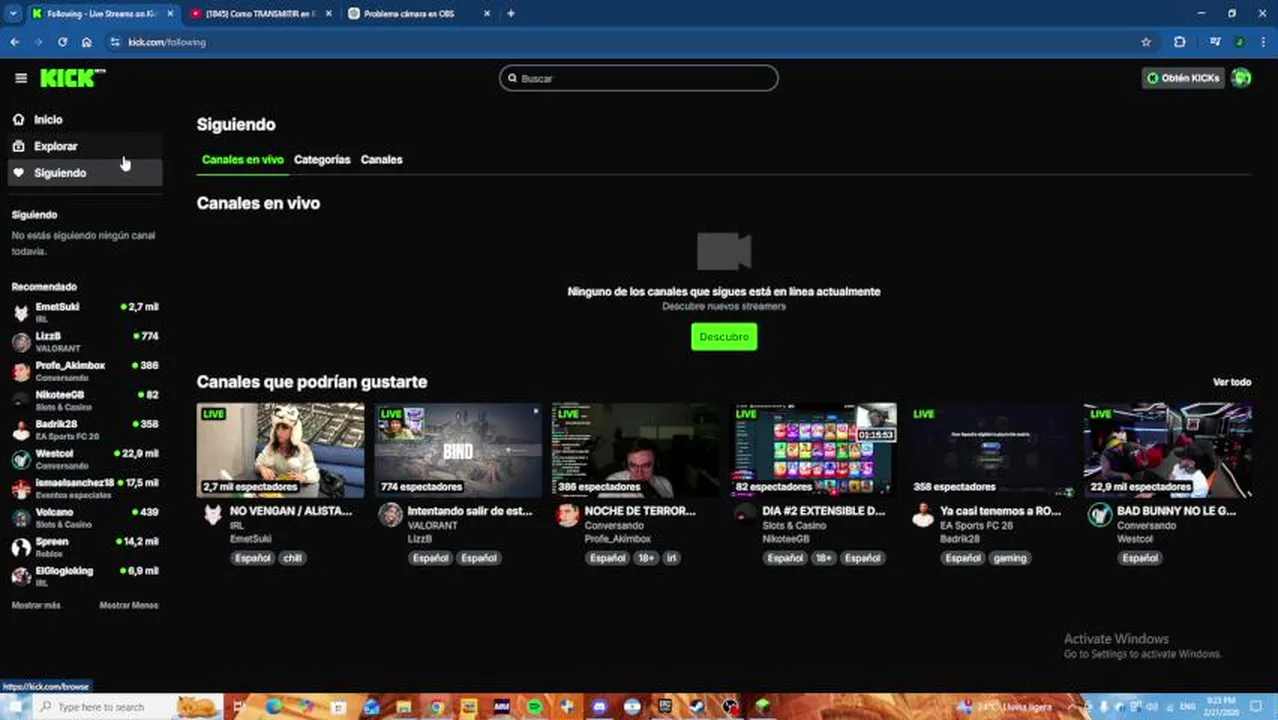Click the Obtén KICKs button

pyautogui.click(x=1183, y=78)
